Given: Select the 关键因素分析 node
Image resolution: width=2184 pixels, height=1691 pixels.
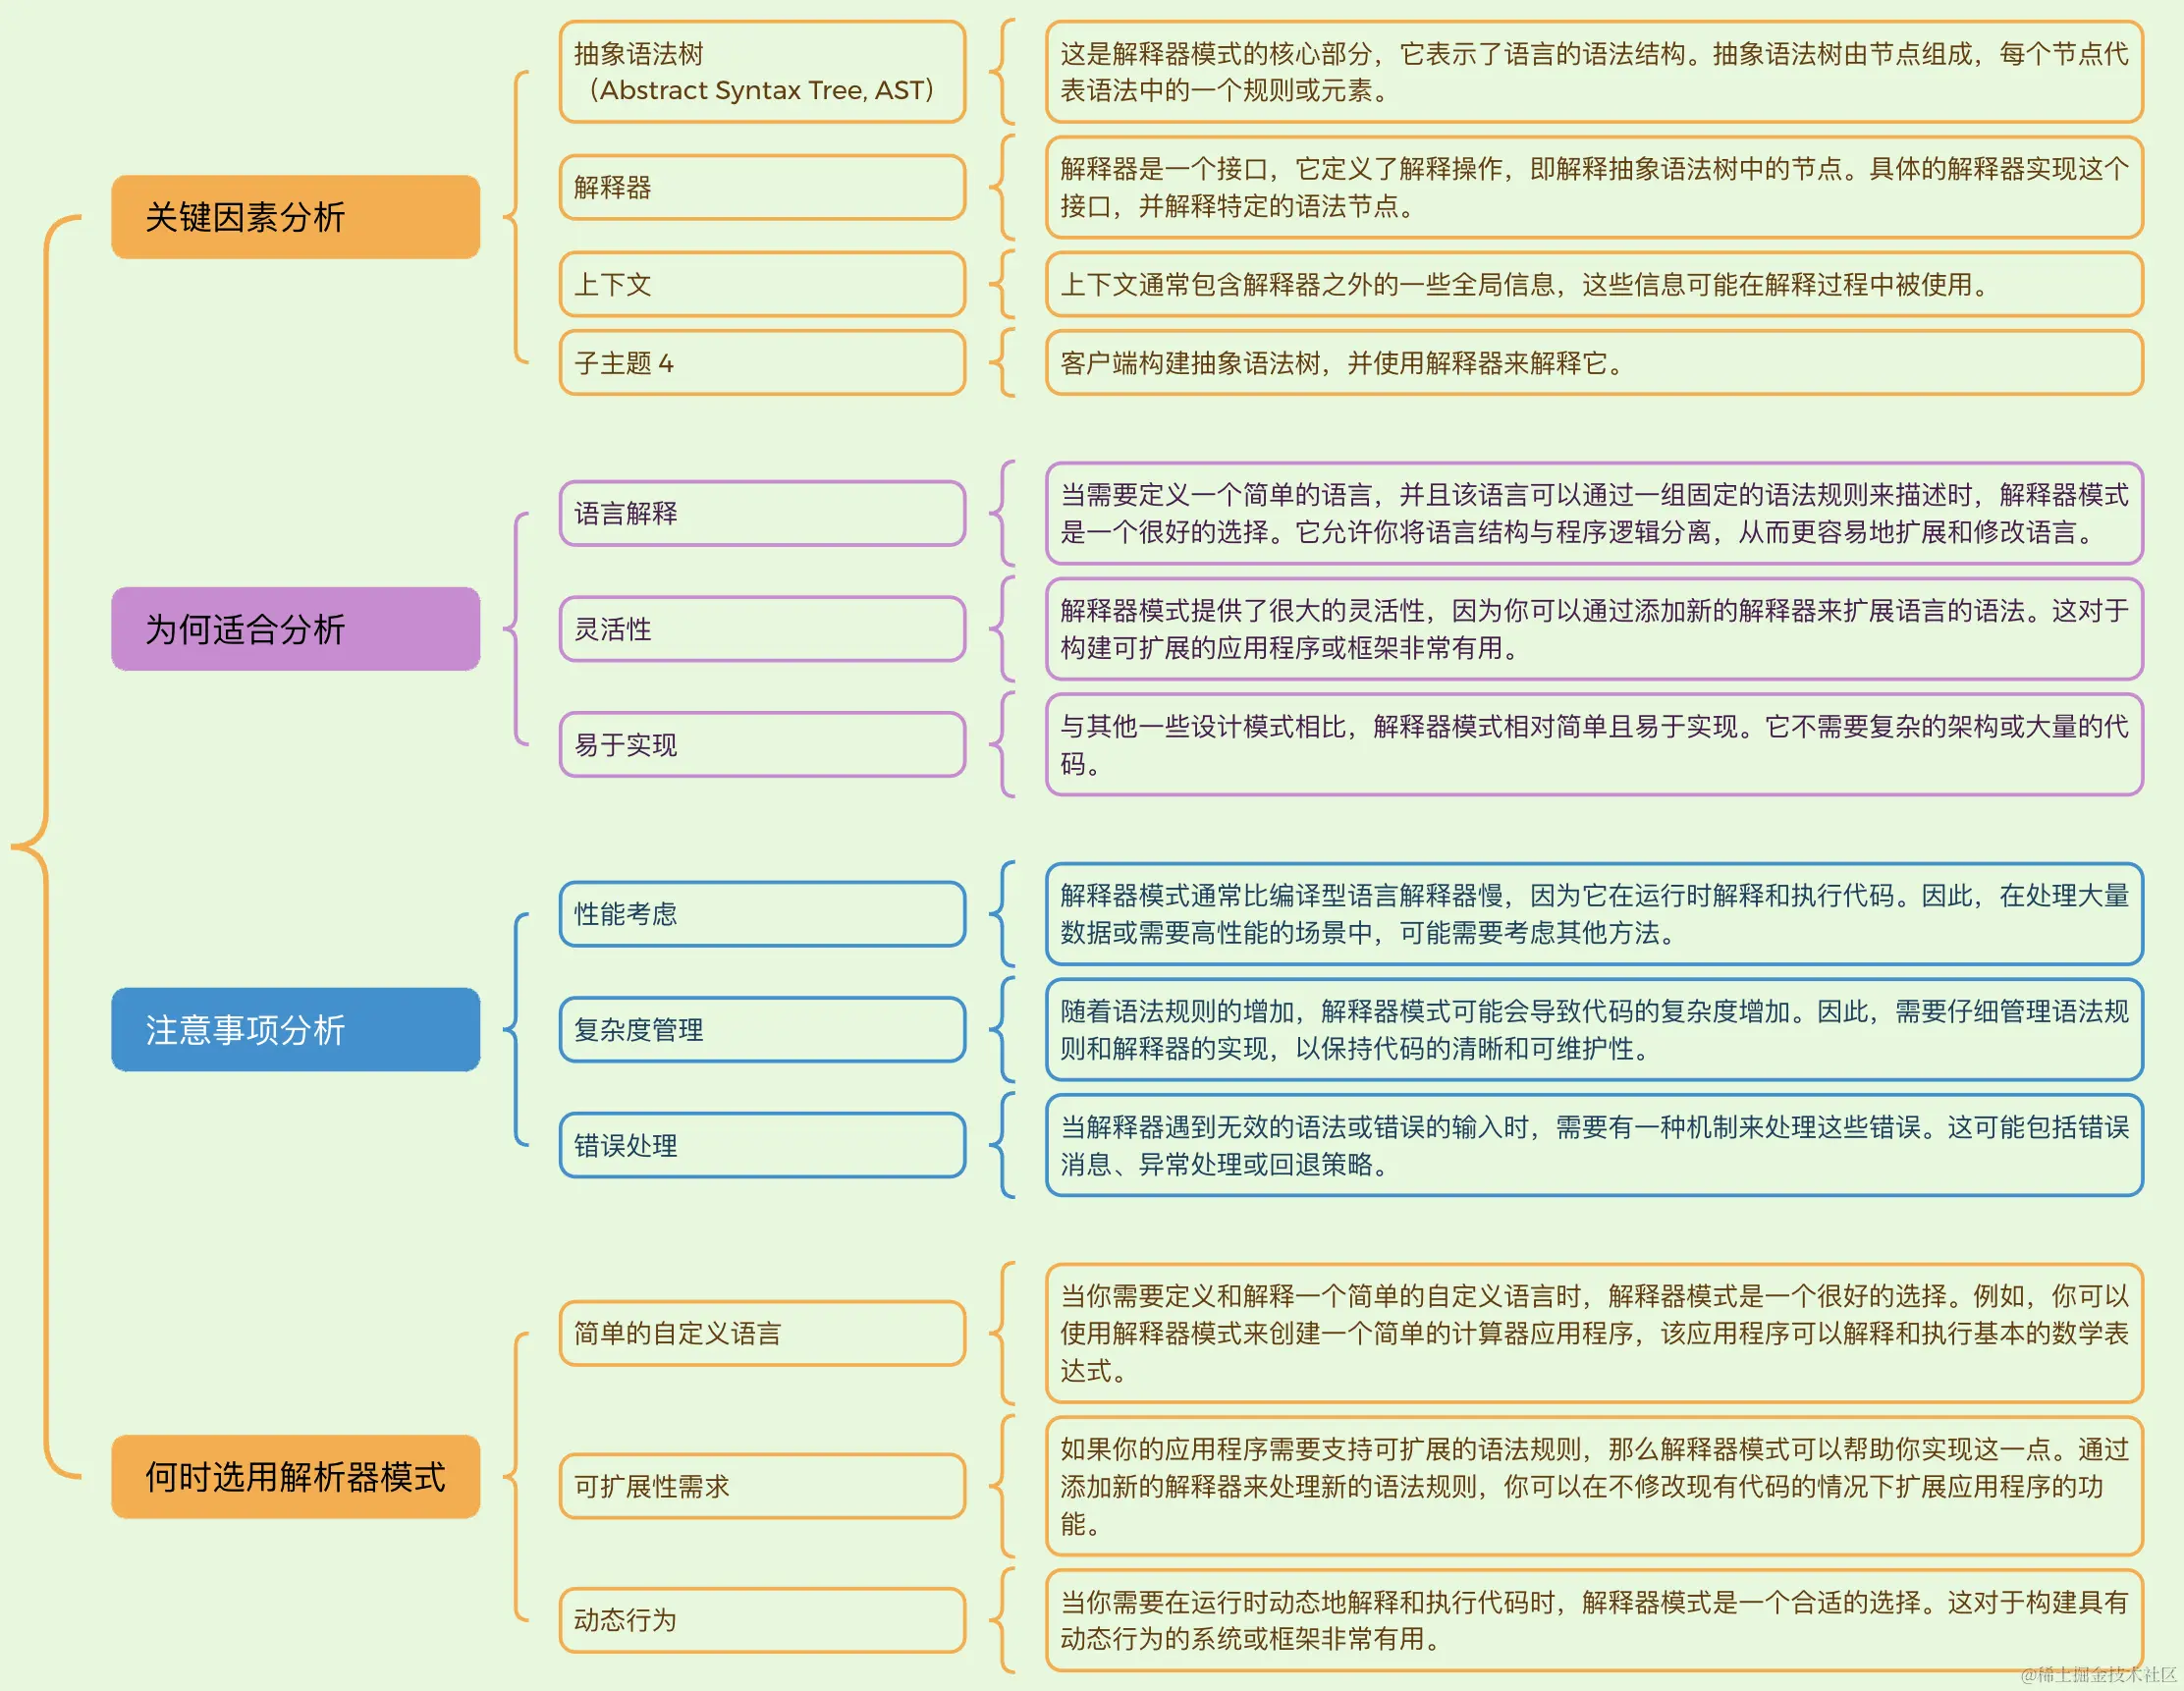Looking at the screenshot, I should [295, 215].
